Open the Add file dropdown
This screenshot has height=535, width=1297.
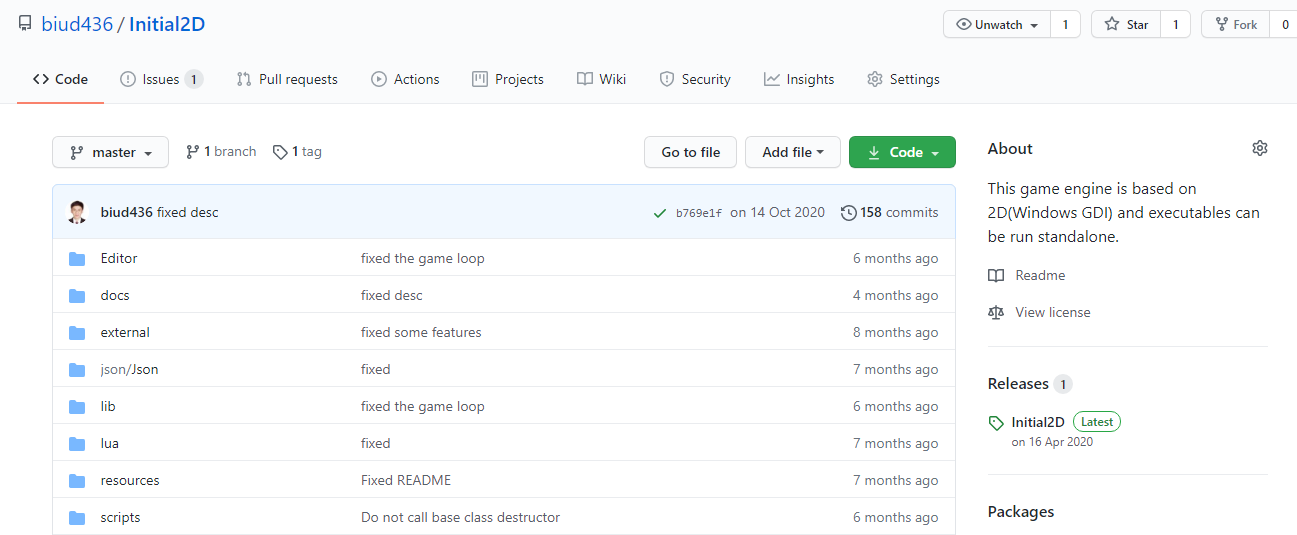(x=793, y=152)
